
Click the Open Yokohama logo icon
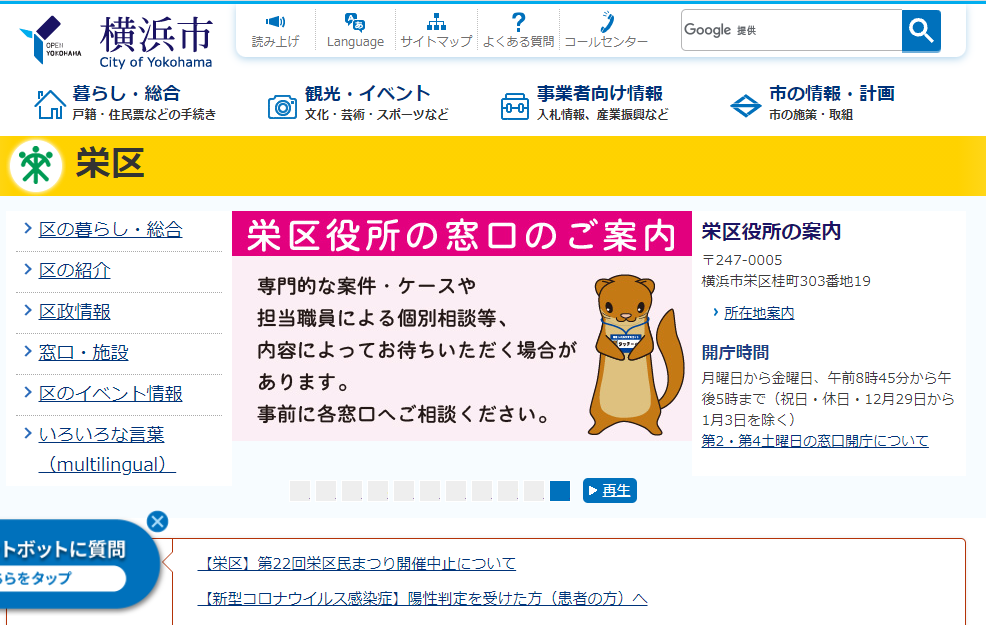[x=50, y=40]
